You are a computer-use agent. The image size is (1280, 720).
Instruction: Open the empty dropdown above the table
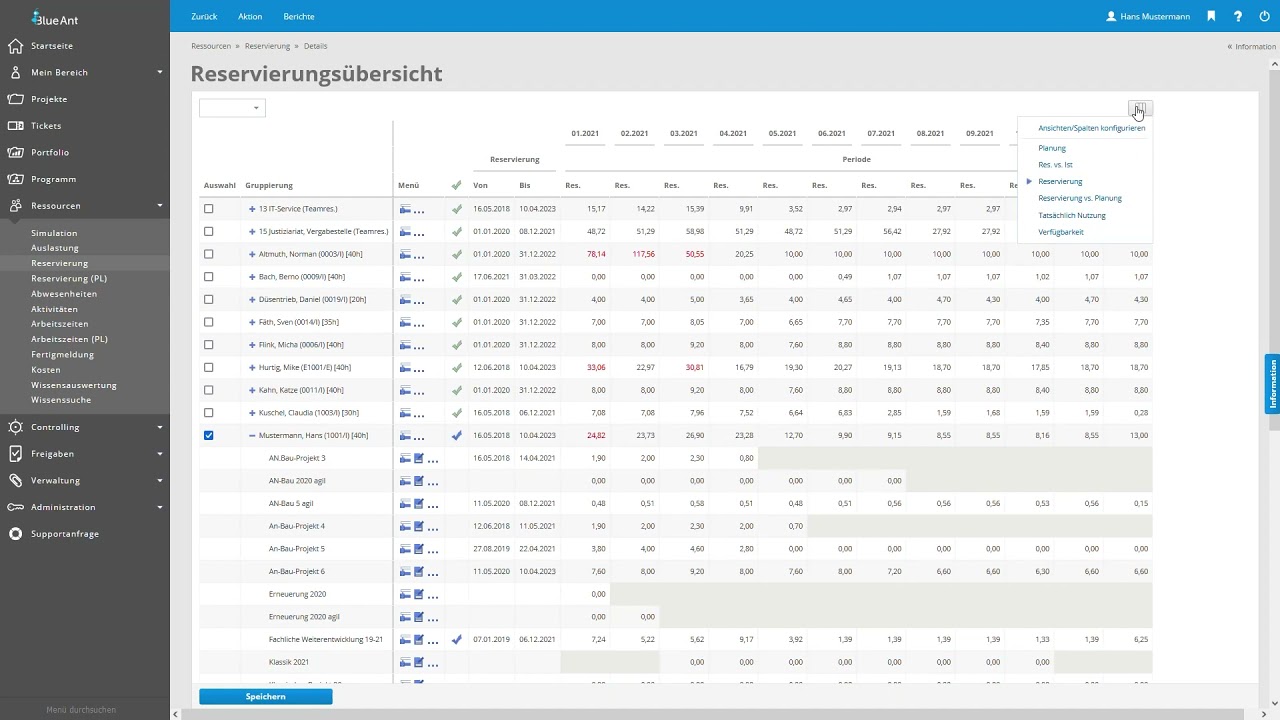[232, 108]
